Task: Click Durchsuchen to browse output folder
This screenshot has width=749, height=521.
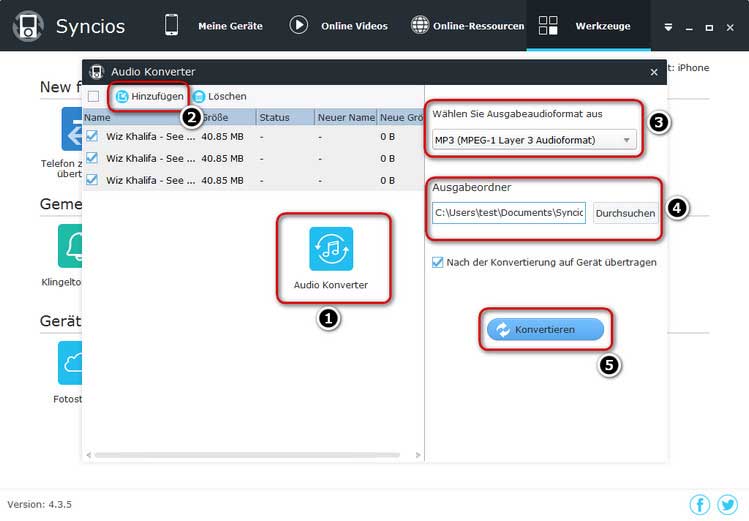Action: [x=625, y=213]
